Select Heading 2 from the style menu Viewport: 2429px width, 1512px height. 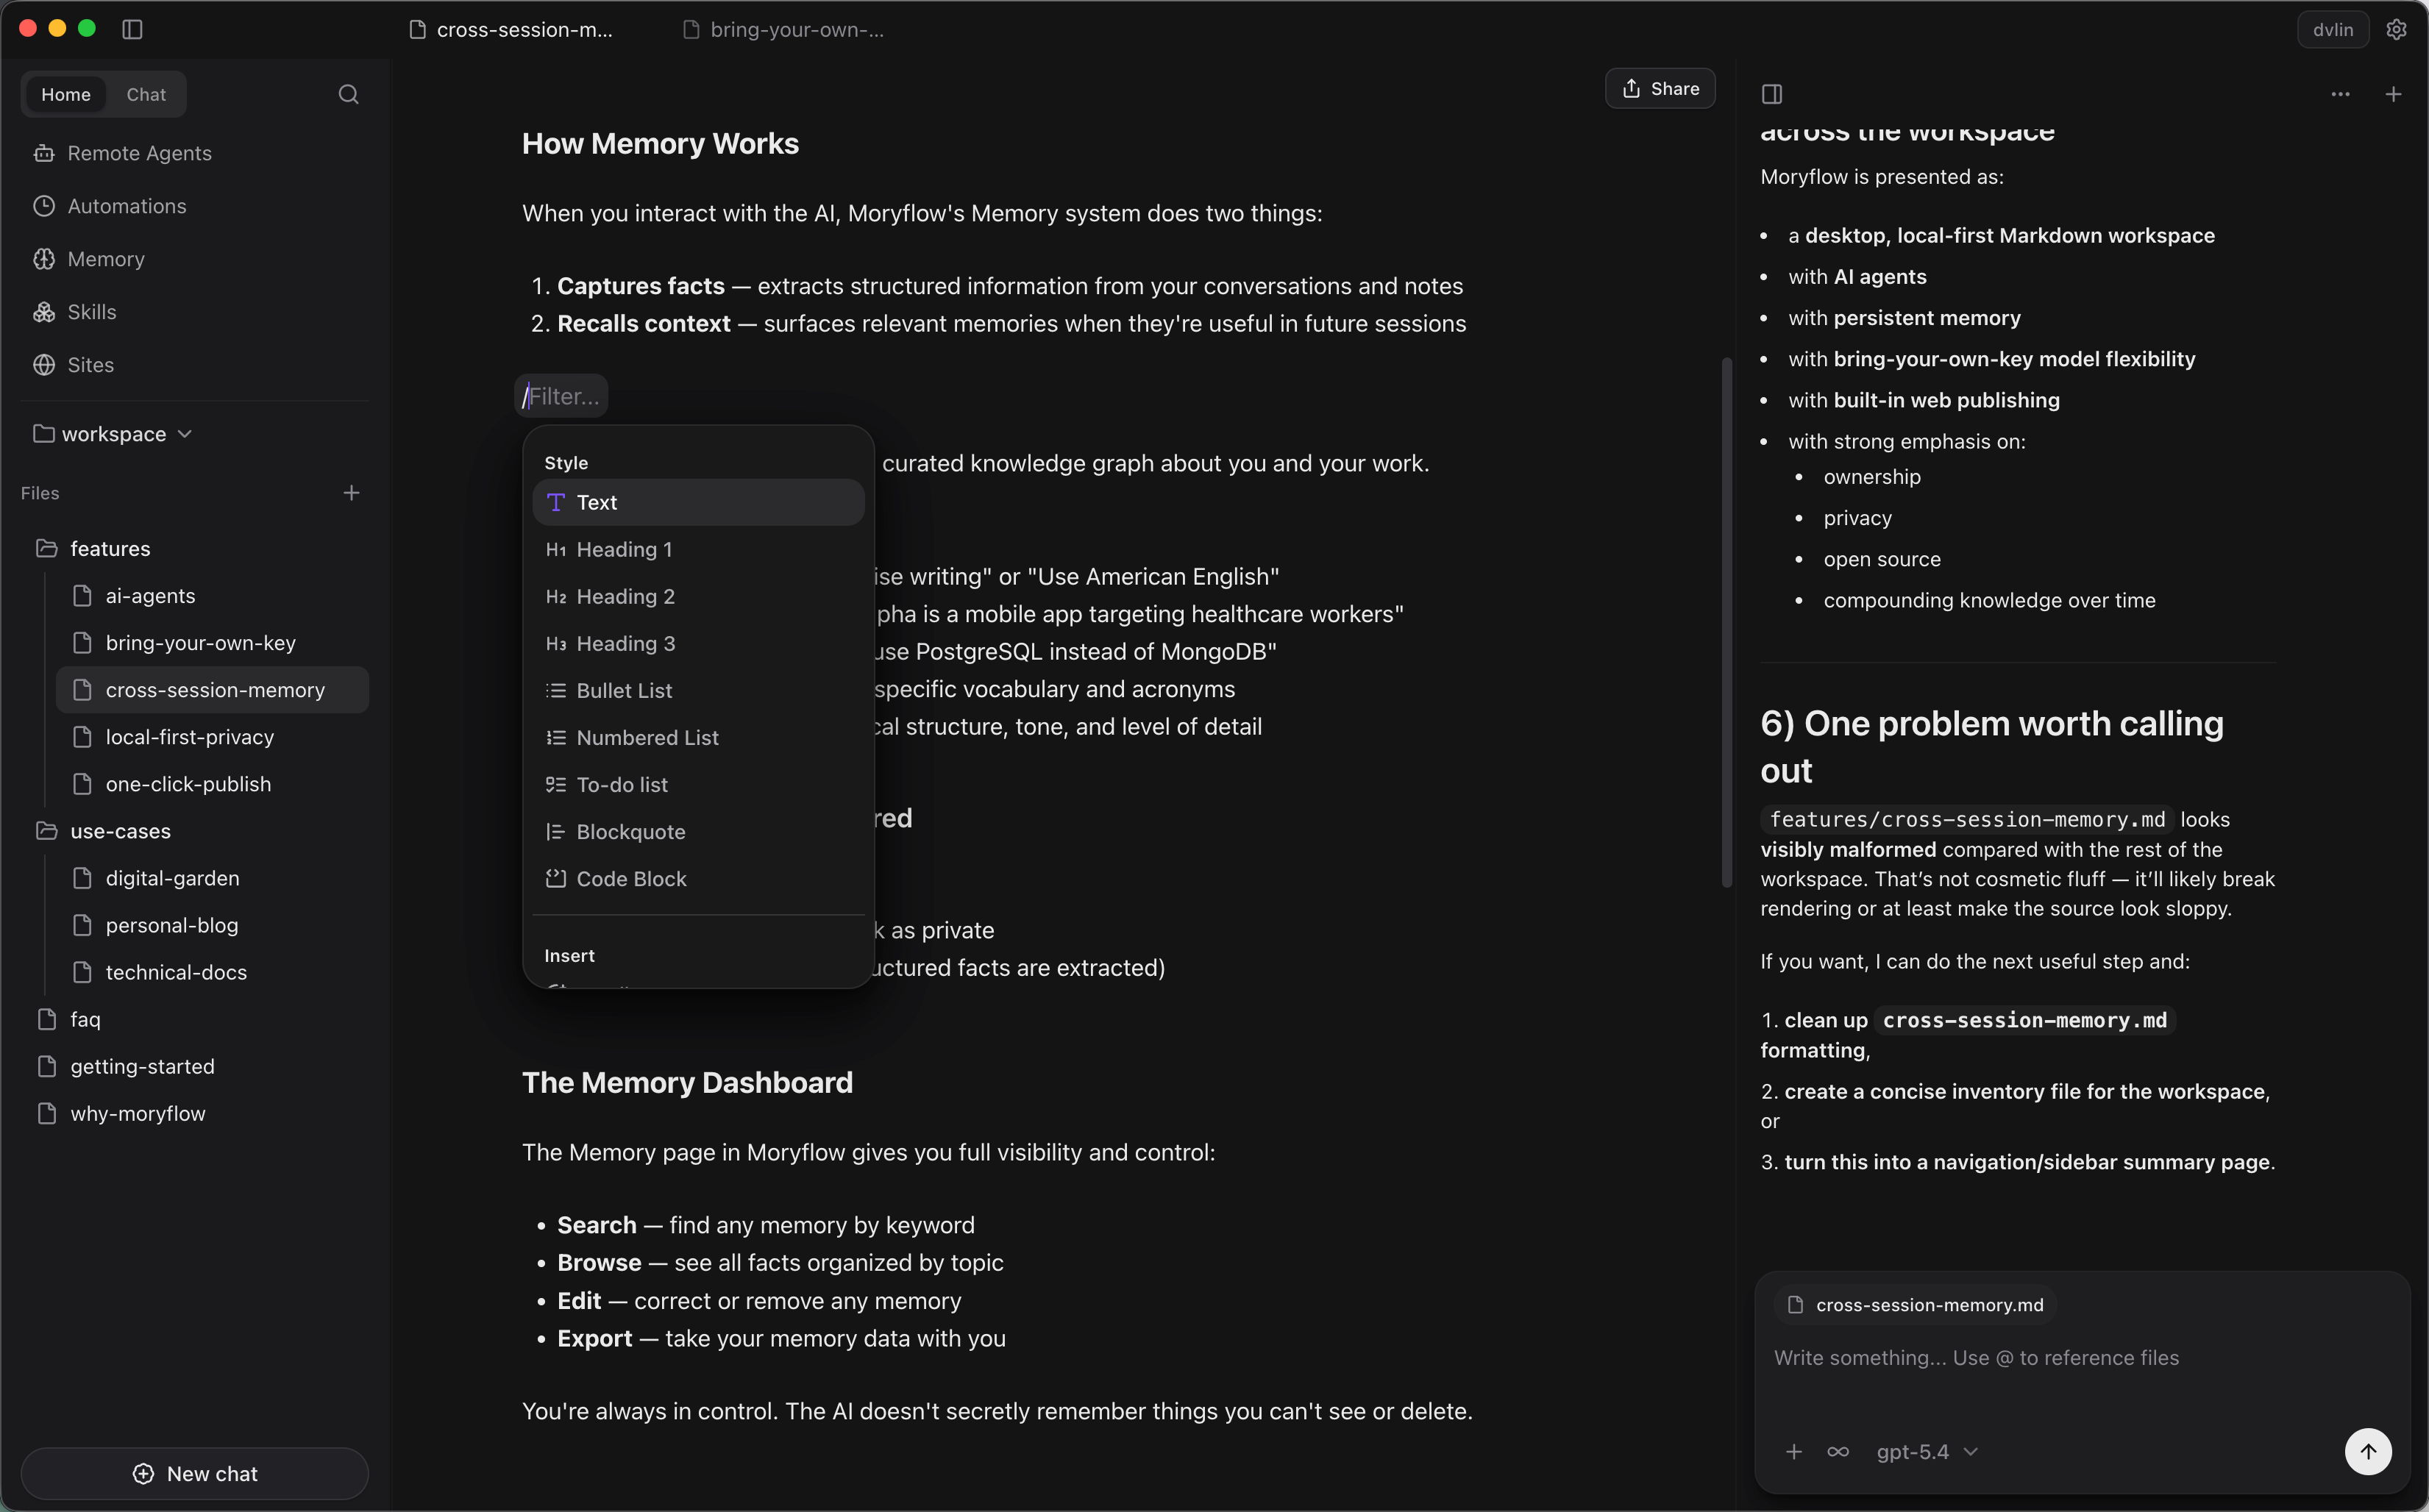(x=625, y=596)
